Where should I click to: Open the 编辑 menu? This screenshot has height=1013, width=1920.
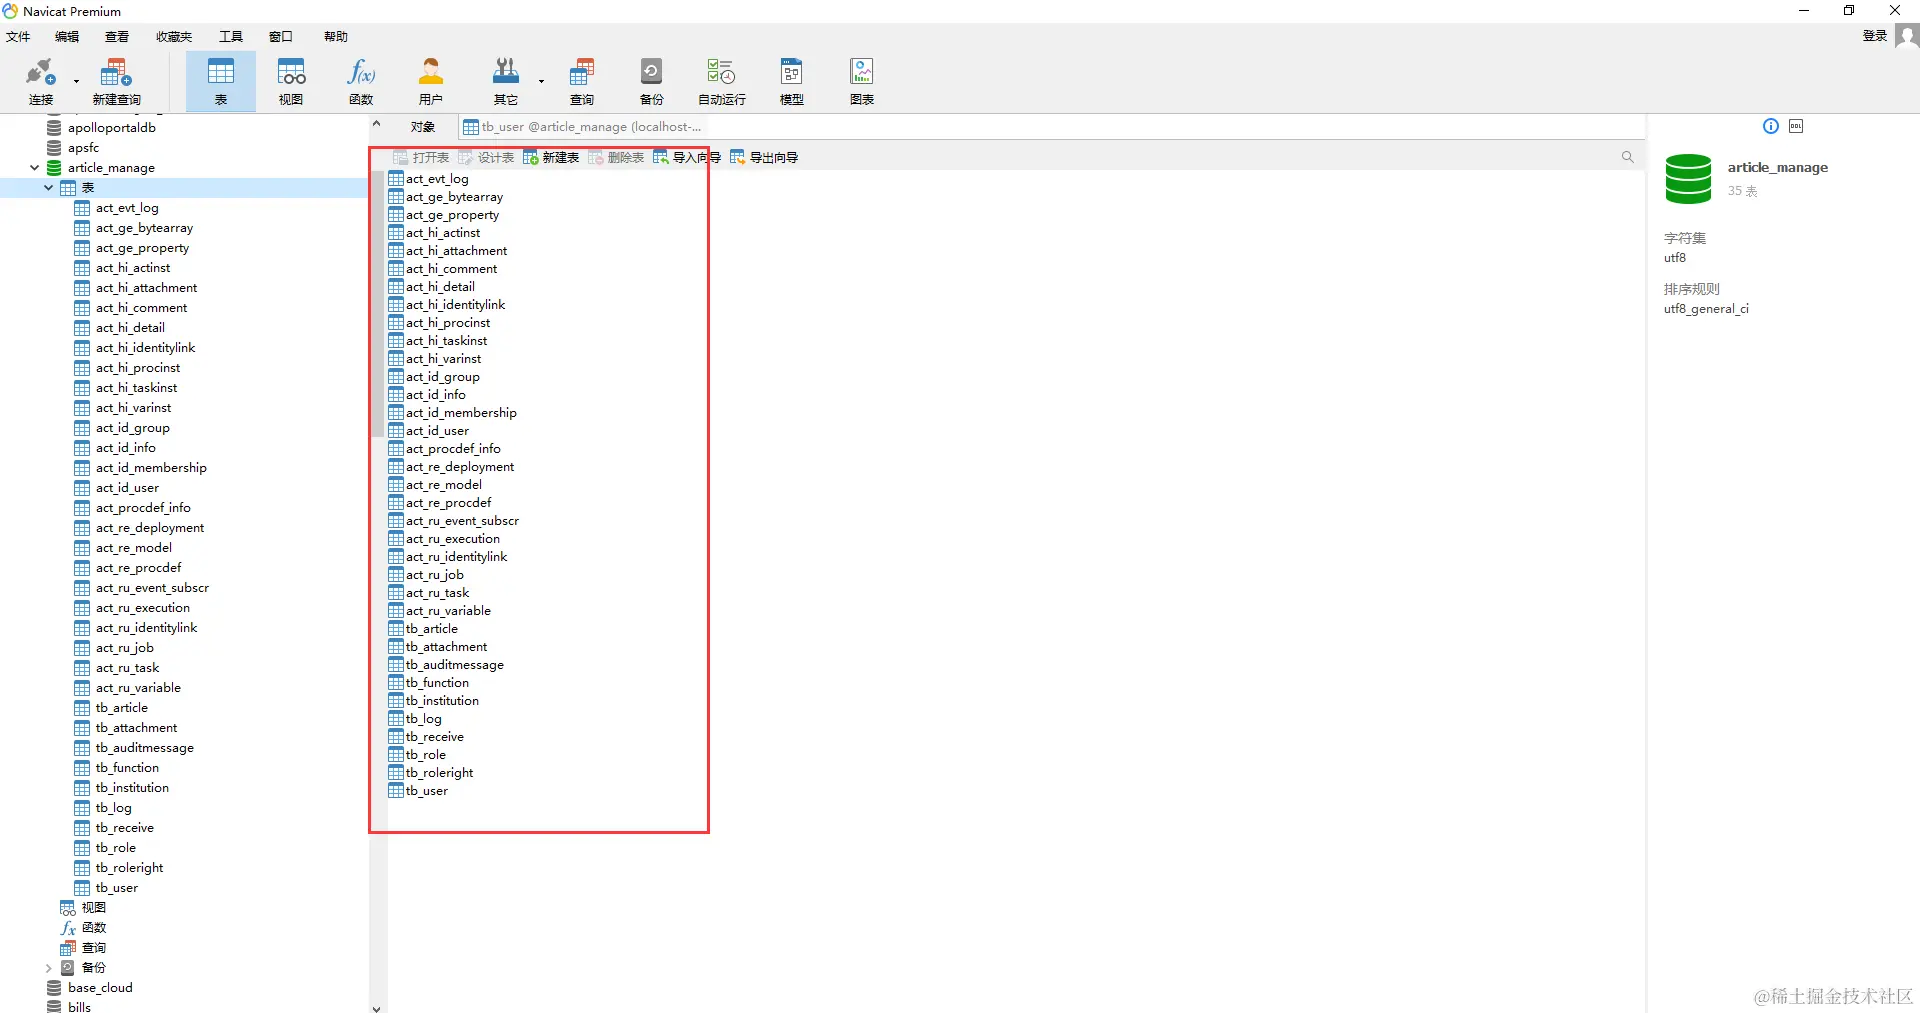tap(67, 37)
